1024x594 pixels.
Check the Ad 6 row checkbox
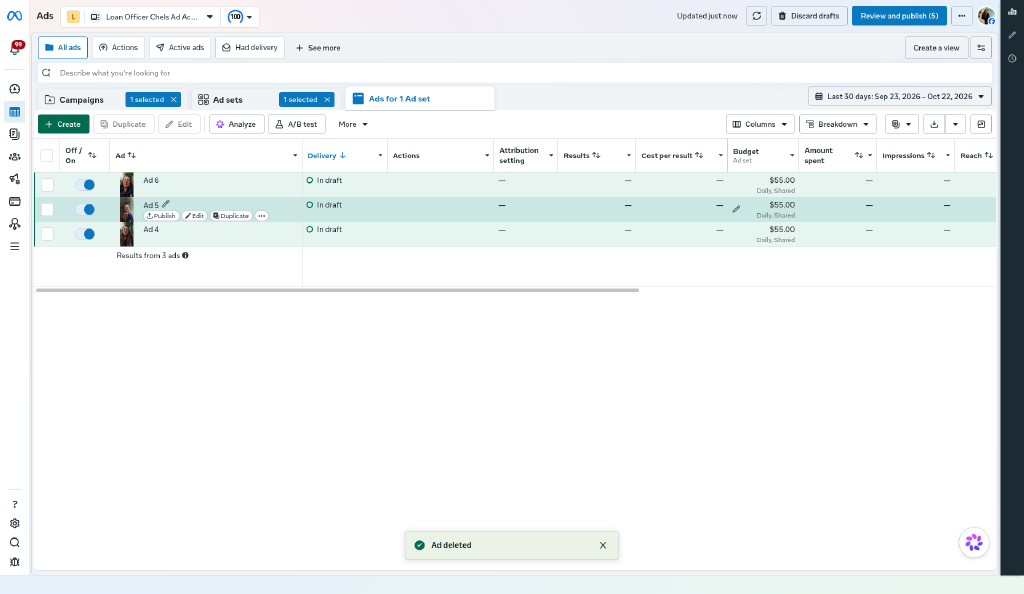pyautogui.click(x=47, y=185)
